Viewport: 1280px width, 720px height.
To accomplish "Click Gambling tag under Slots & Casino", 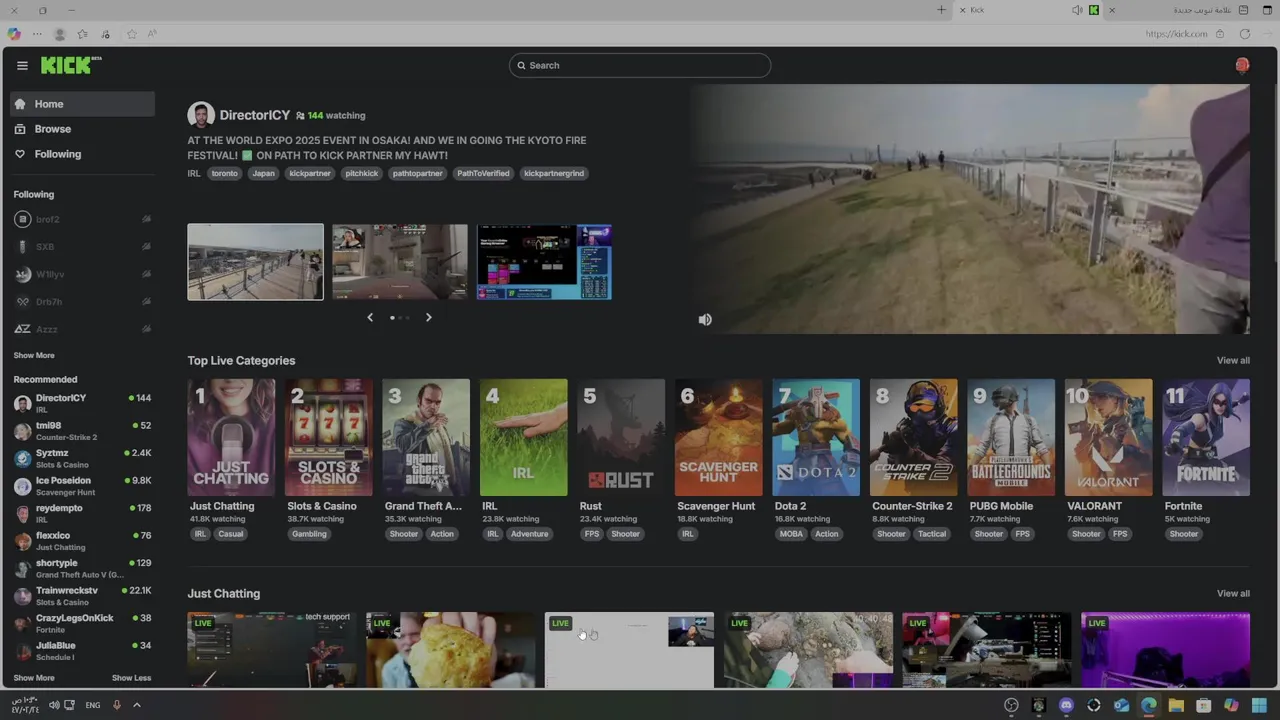I will tap(309, 534).
